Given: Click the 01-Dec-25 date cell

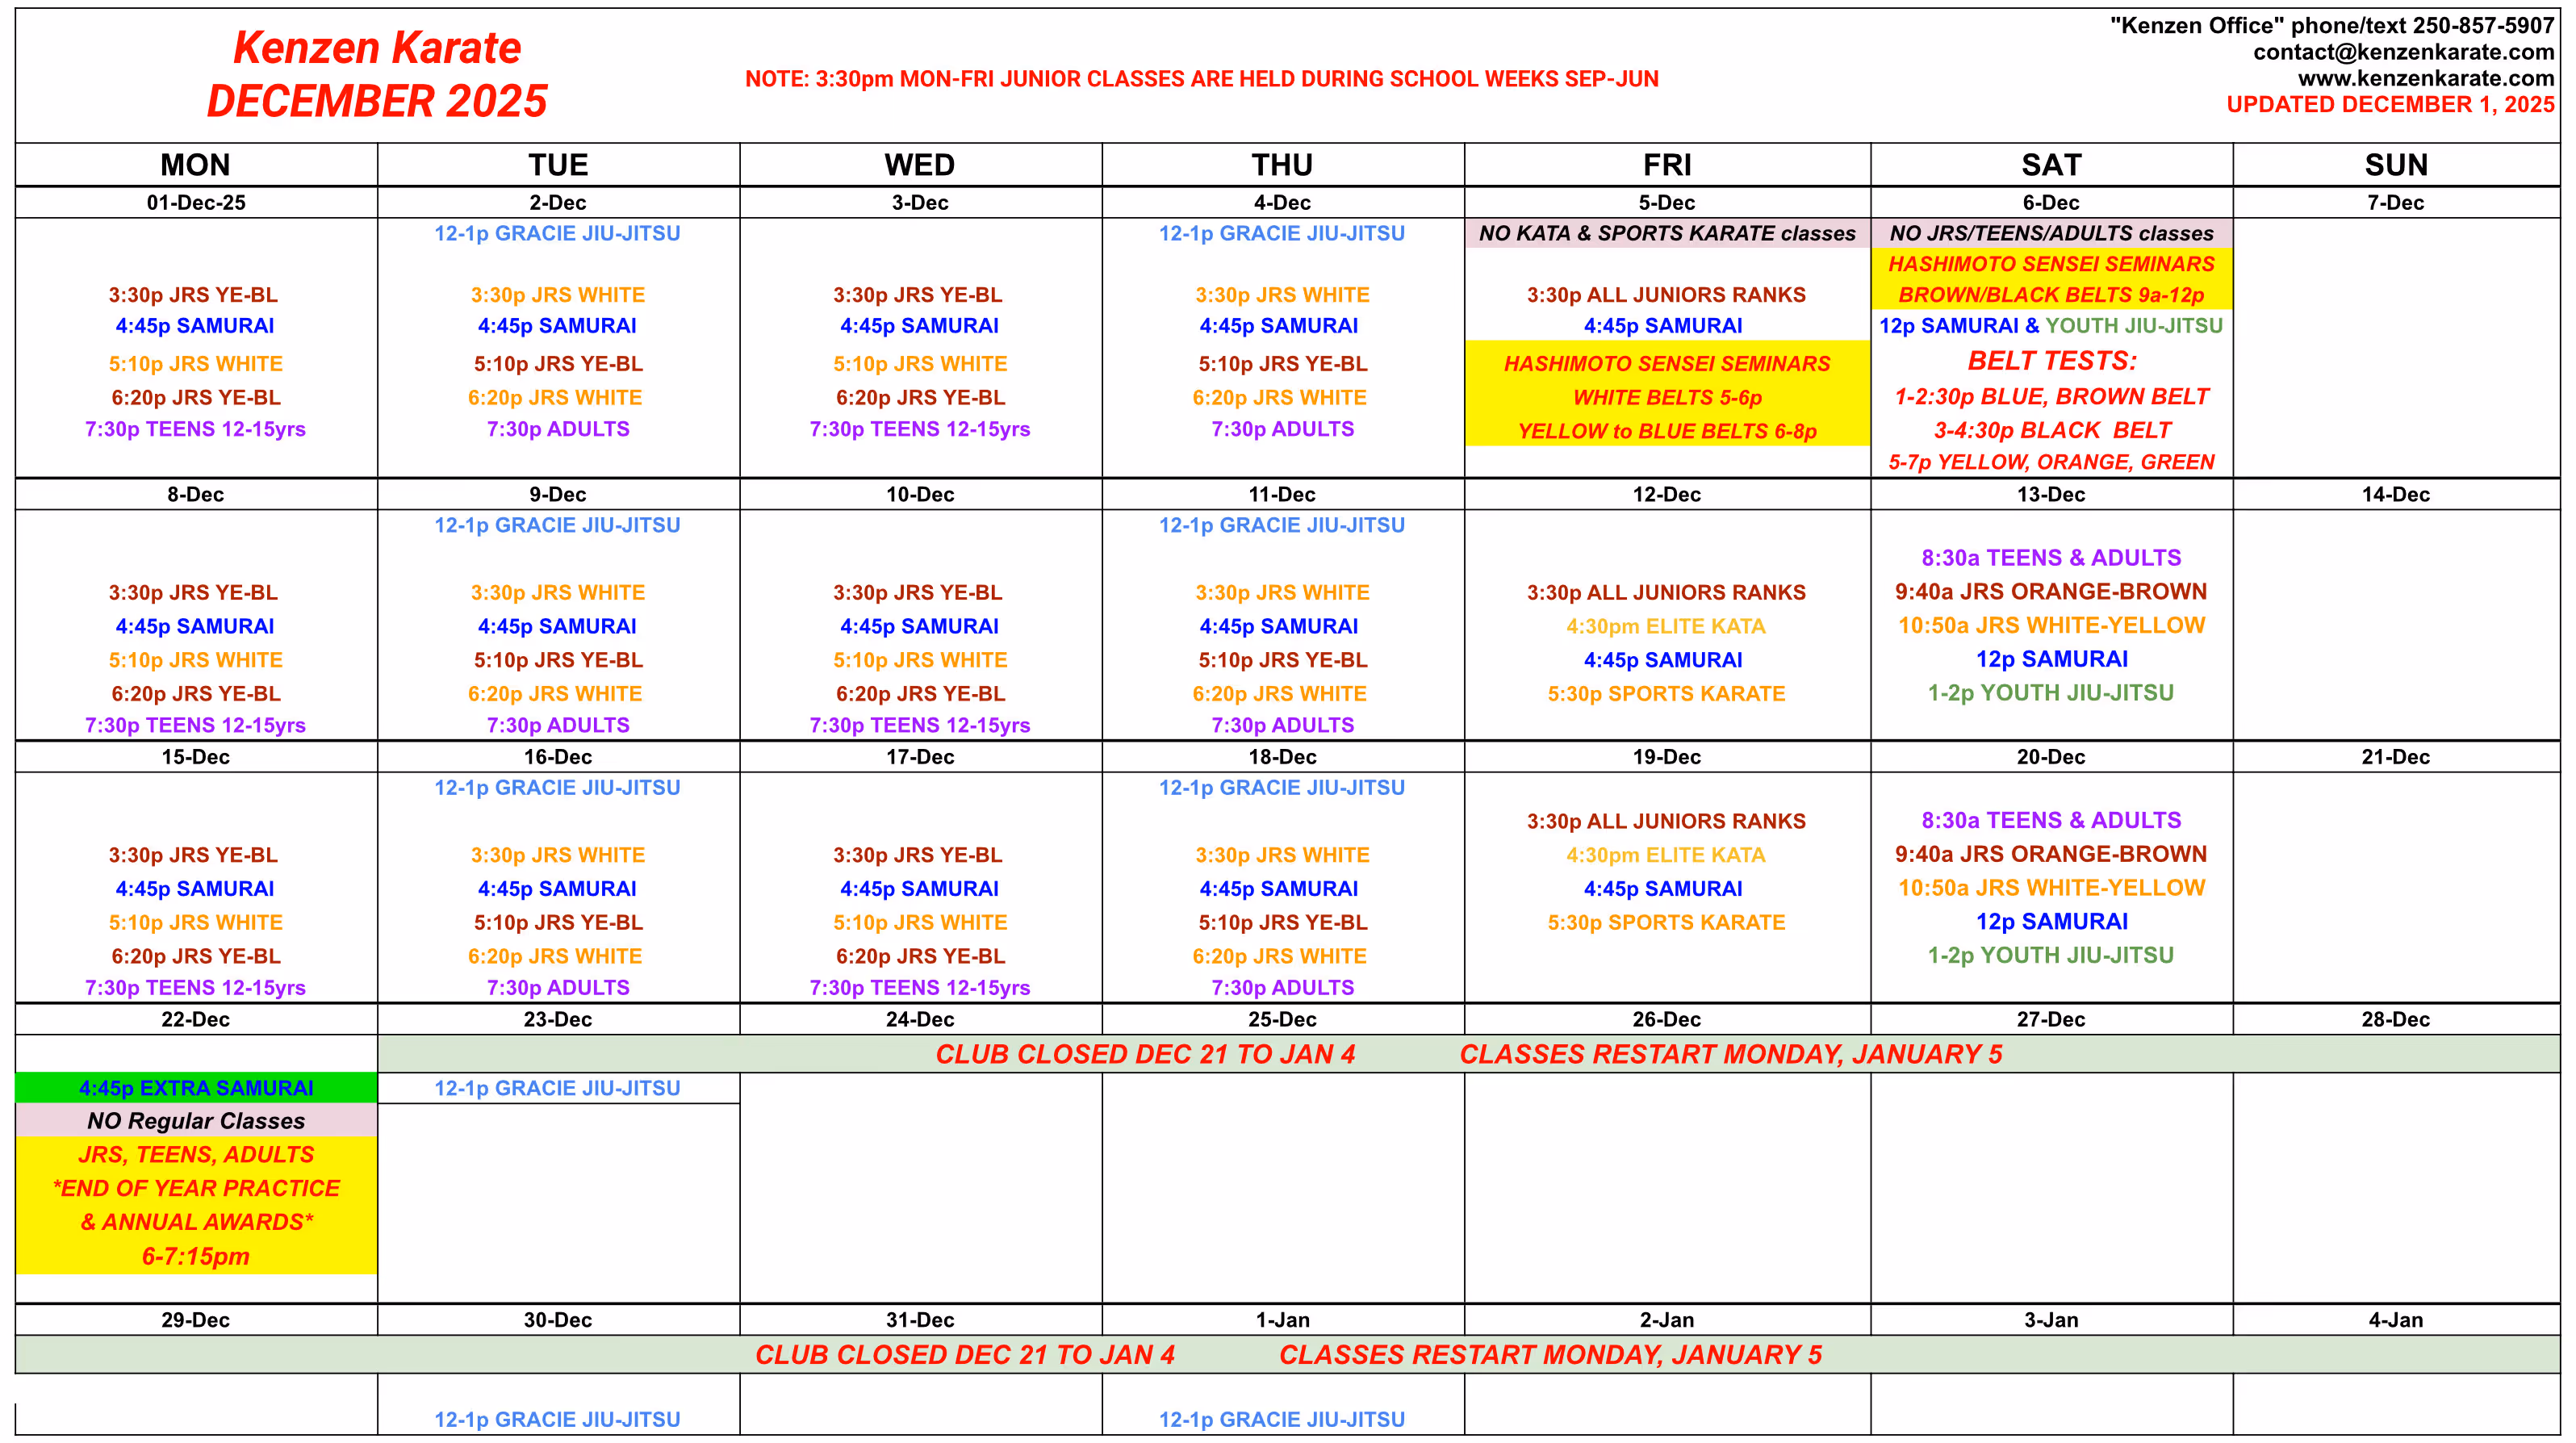Looking at the screenshot, I should 196,203.
